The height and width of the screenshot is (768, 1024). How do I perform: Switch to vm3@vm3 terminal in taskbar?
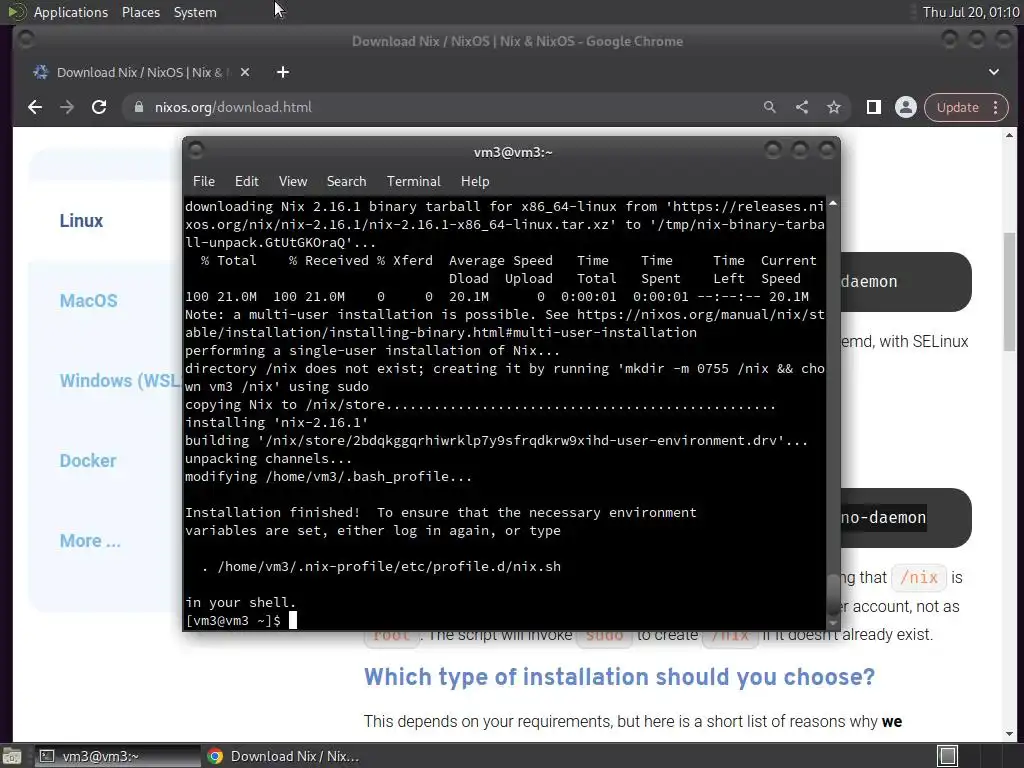[118, 756]
